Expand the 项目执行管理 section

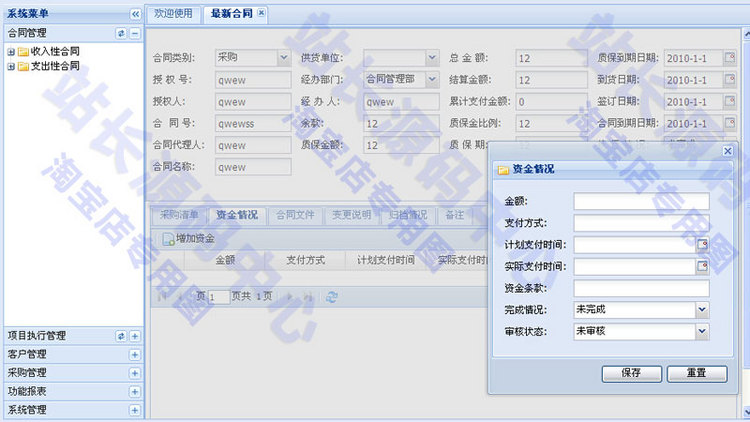click(135, 336)
